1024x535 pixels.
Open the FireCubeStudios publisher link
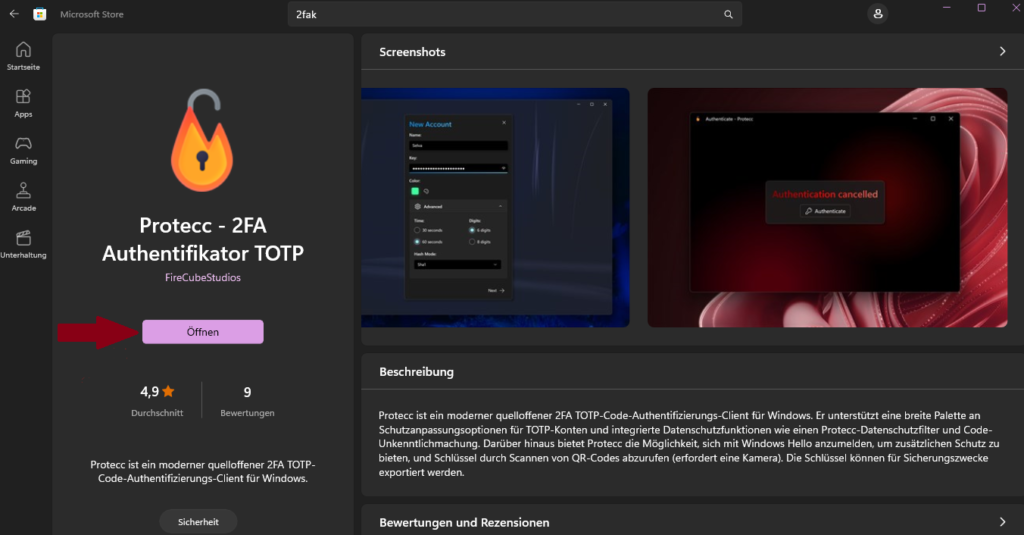pyautogui.click(x=203, y=278)
